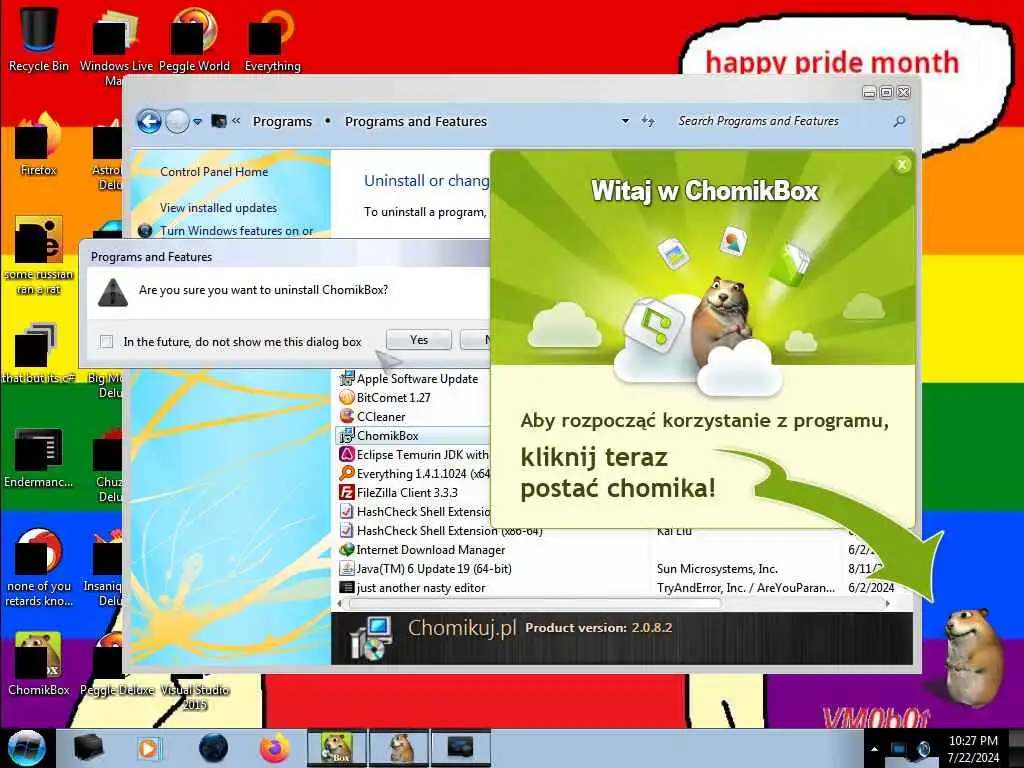Open the recent pages dropdown arrow
Image resolution: width=1024 pixels, height=768 pixels.
(197, 121)
